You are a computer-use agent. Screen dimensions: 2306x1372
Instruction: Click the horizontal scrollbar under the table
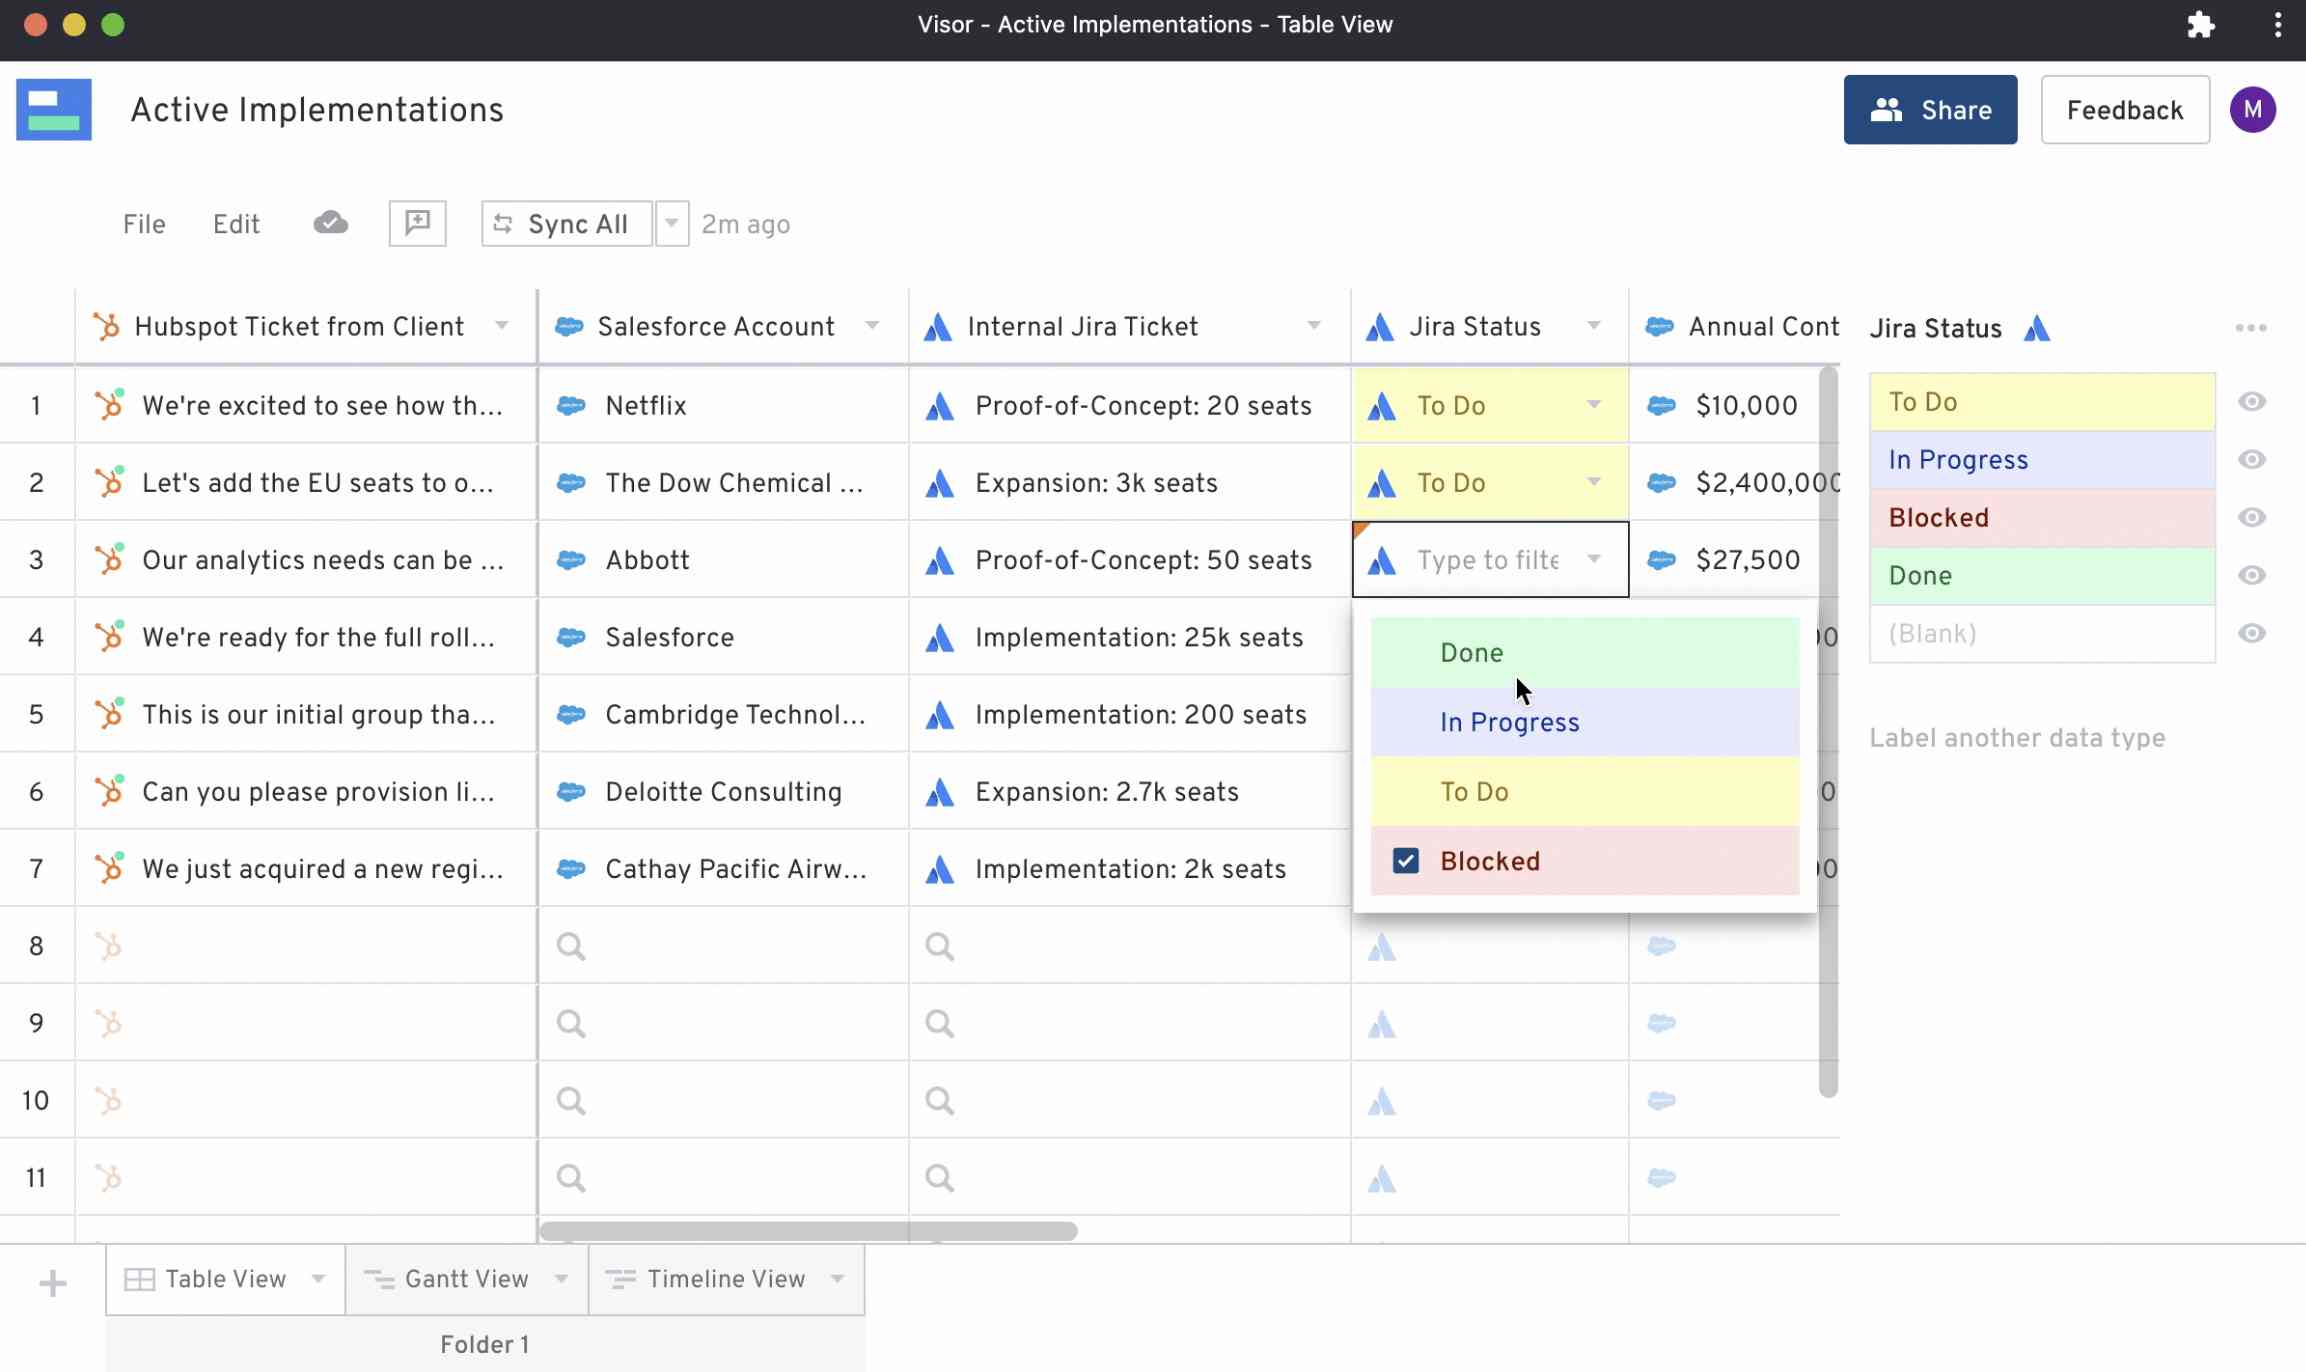pyautogui.click(x=808, y=1231)
